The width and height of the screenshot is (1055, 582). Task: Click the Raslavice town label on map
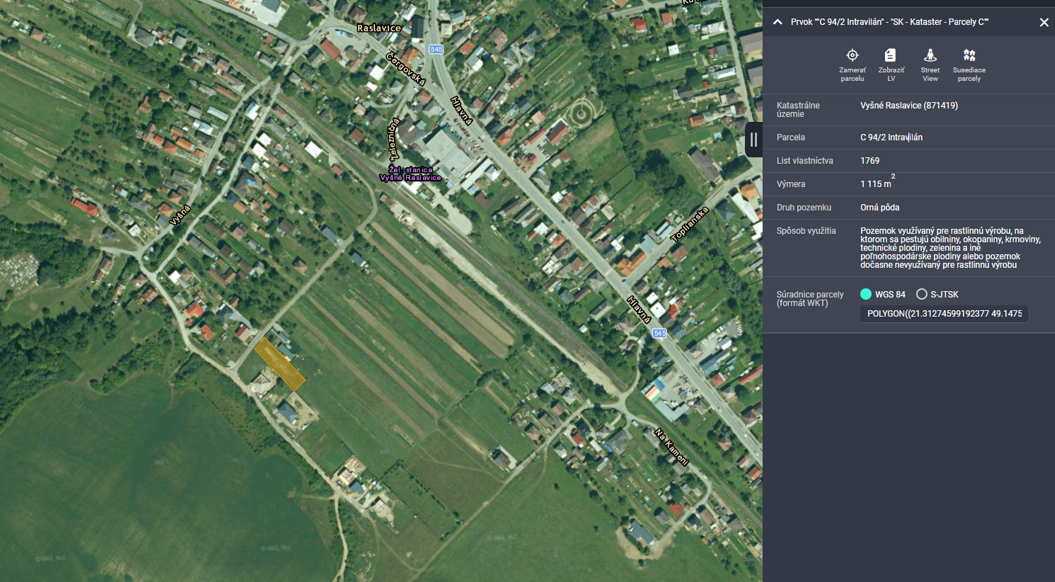[379, 28]
